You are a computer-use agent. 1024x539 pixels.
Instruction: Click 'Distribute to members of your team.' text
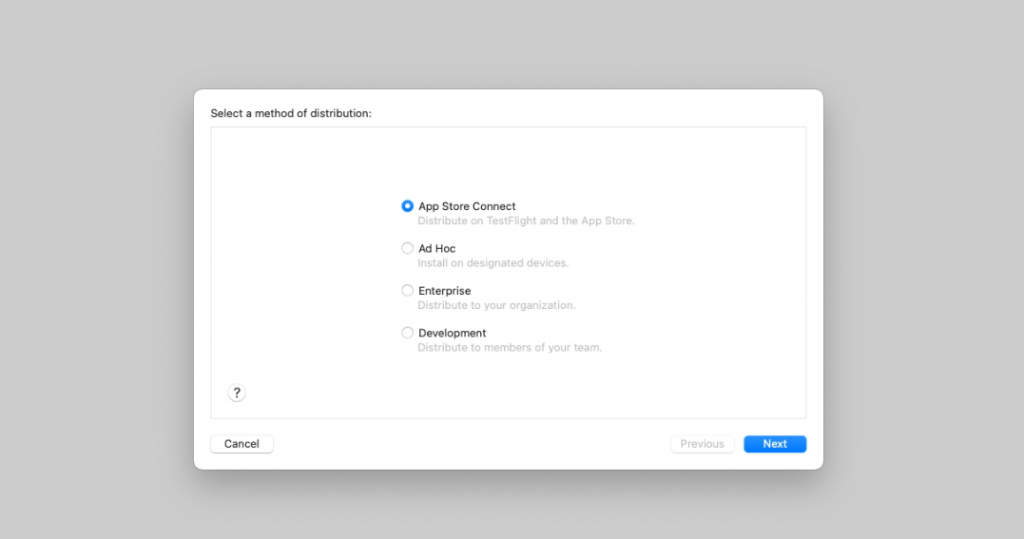pos(509,348)
